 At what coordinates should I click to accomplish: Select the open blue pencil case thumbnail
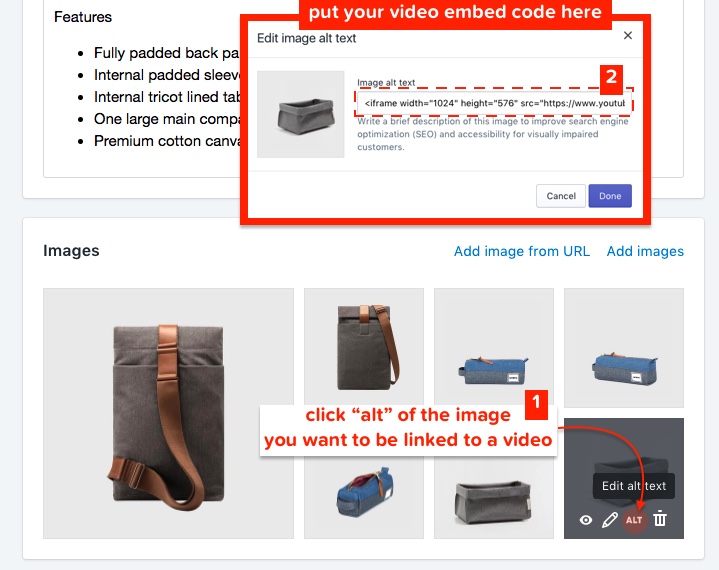(x=364, y=498)
